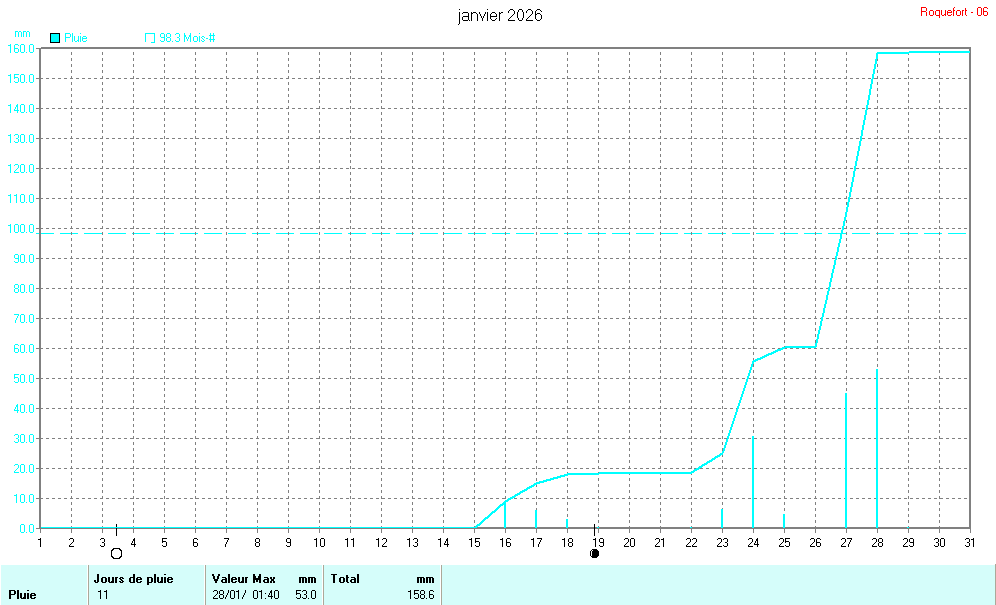Image resolution: width=996 pixels, height=605 pixels.
Task: Select the Valeur Max column header
Action: pos(243,578)
